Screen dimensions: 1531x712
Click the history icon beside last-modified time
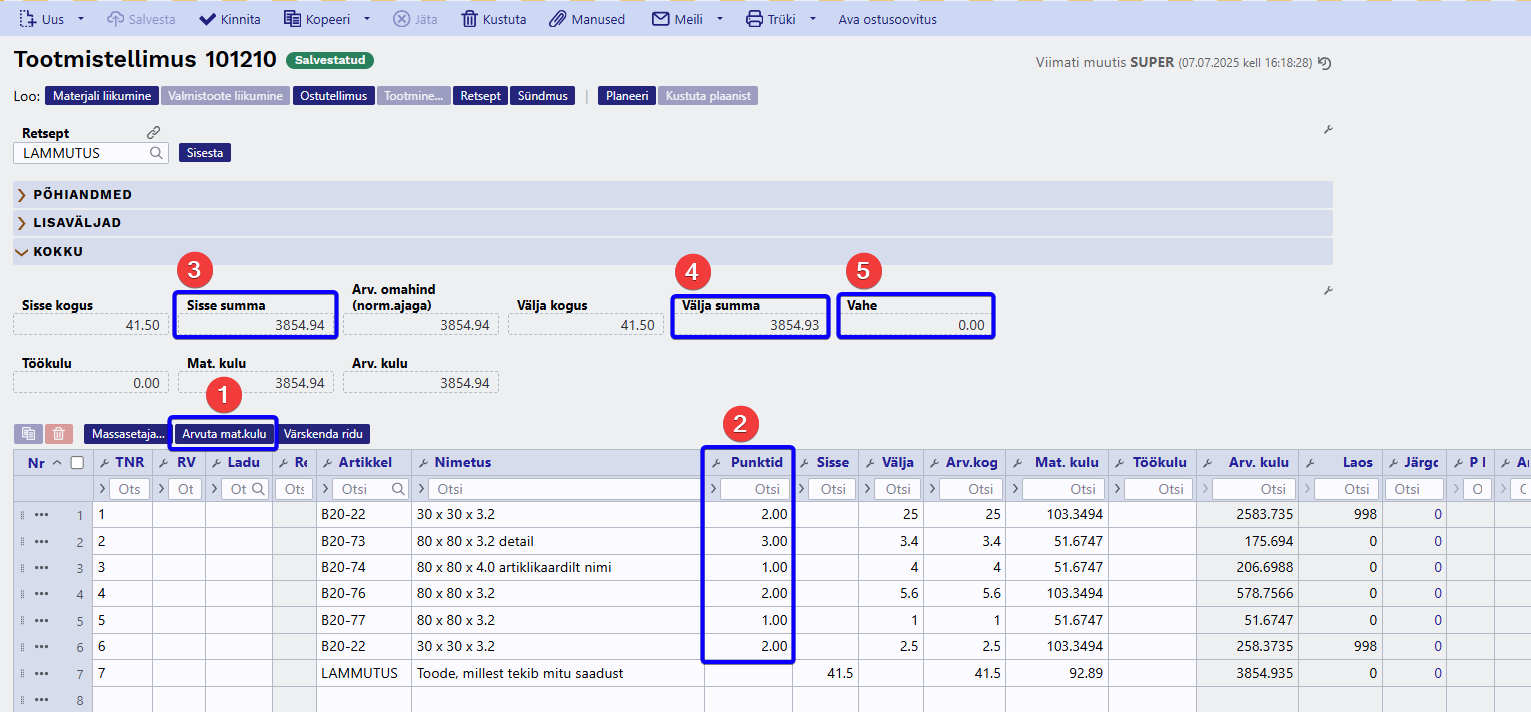[x=1324, y=63]
